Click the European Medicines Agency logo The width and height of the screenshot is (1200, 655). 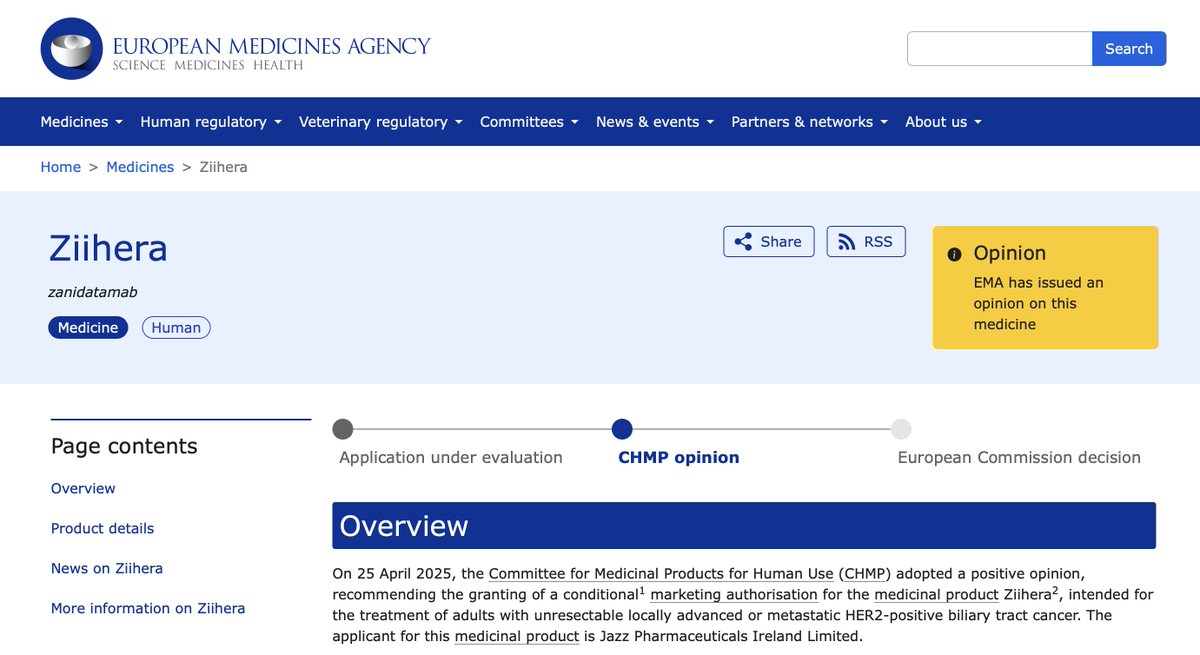(235, 49)
